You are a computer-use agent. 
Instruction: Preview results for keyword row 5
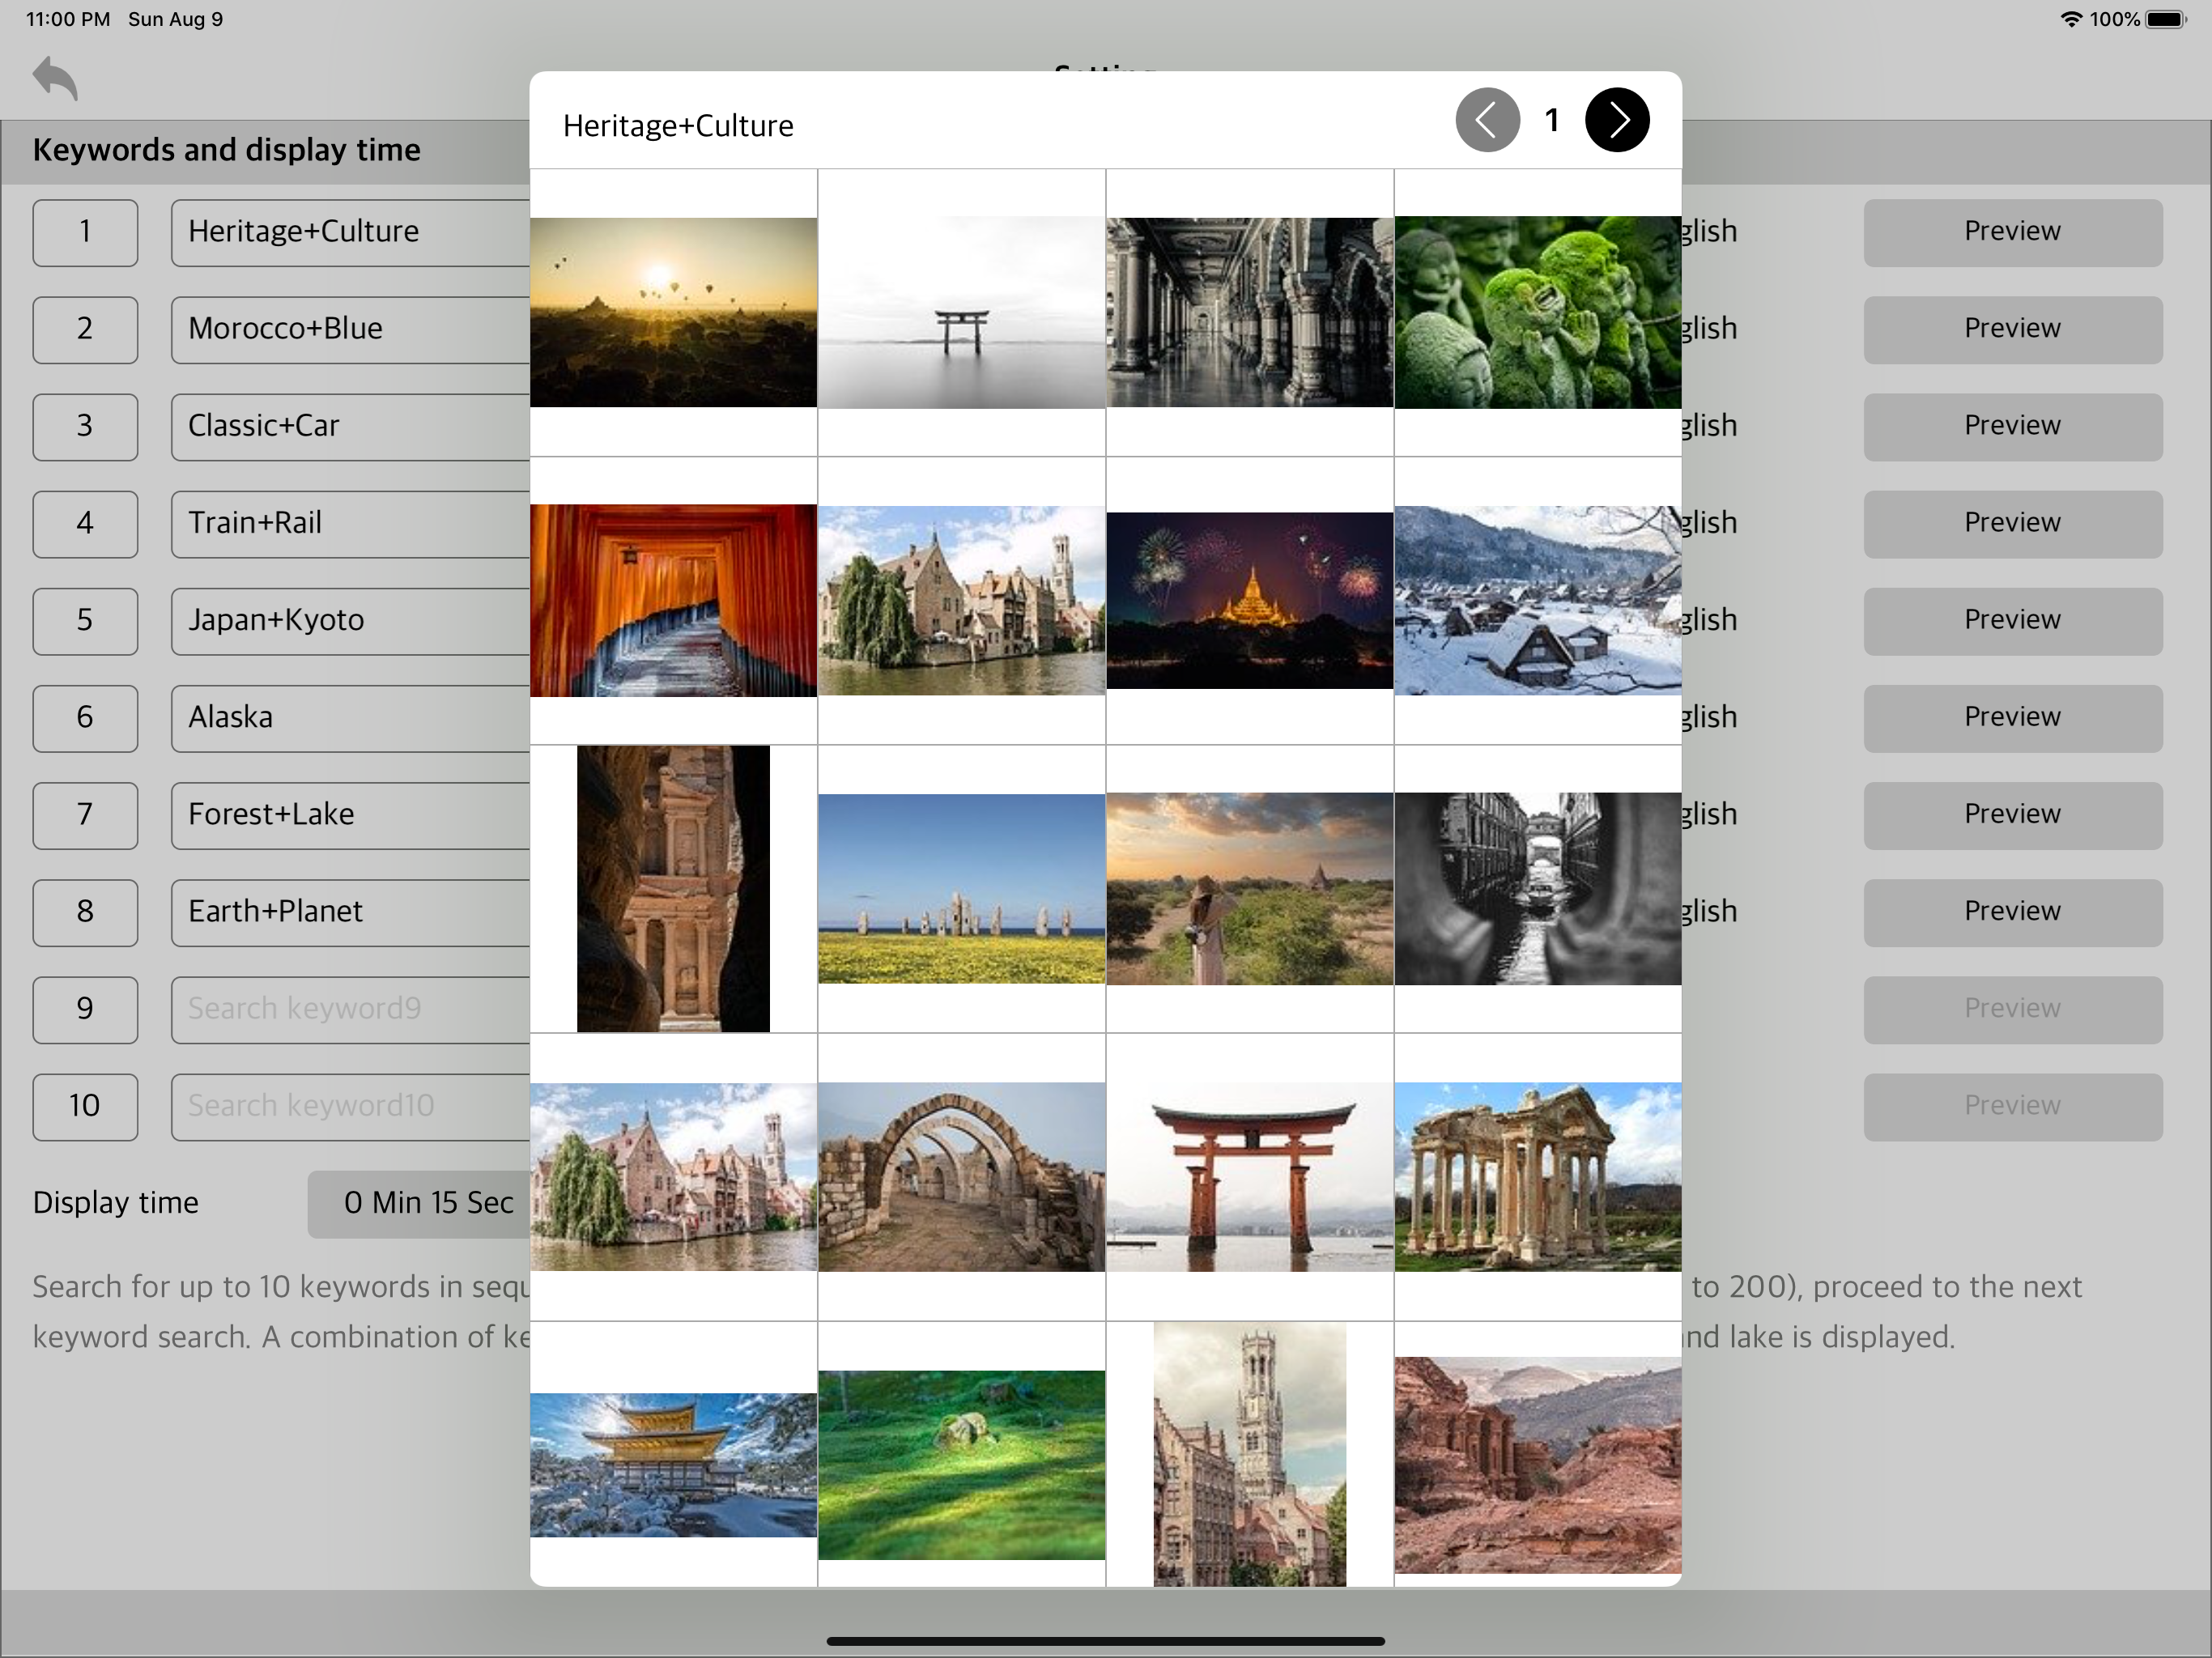(x=2012, y=620)
